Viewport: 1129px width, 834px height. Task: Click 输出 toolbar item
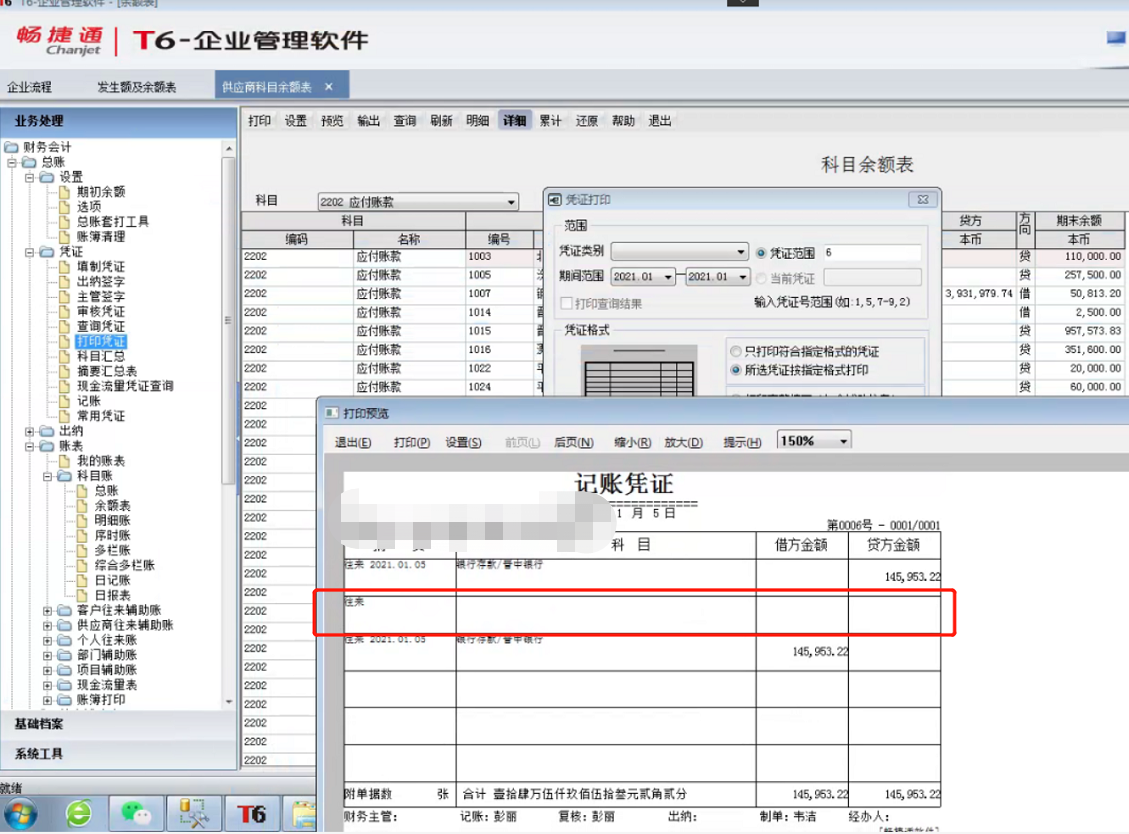point(368,121)
